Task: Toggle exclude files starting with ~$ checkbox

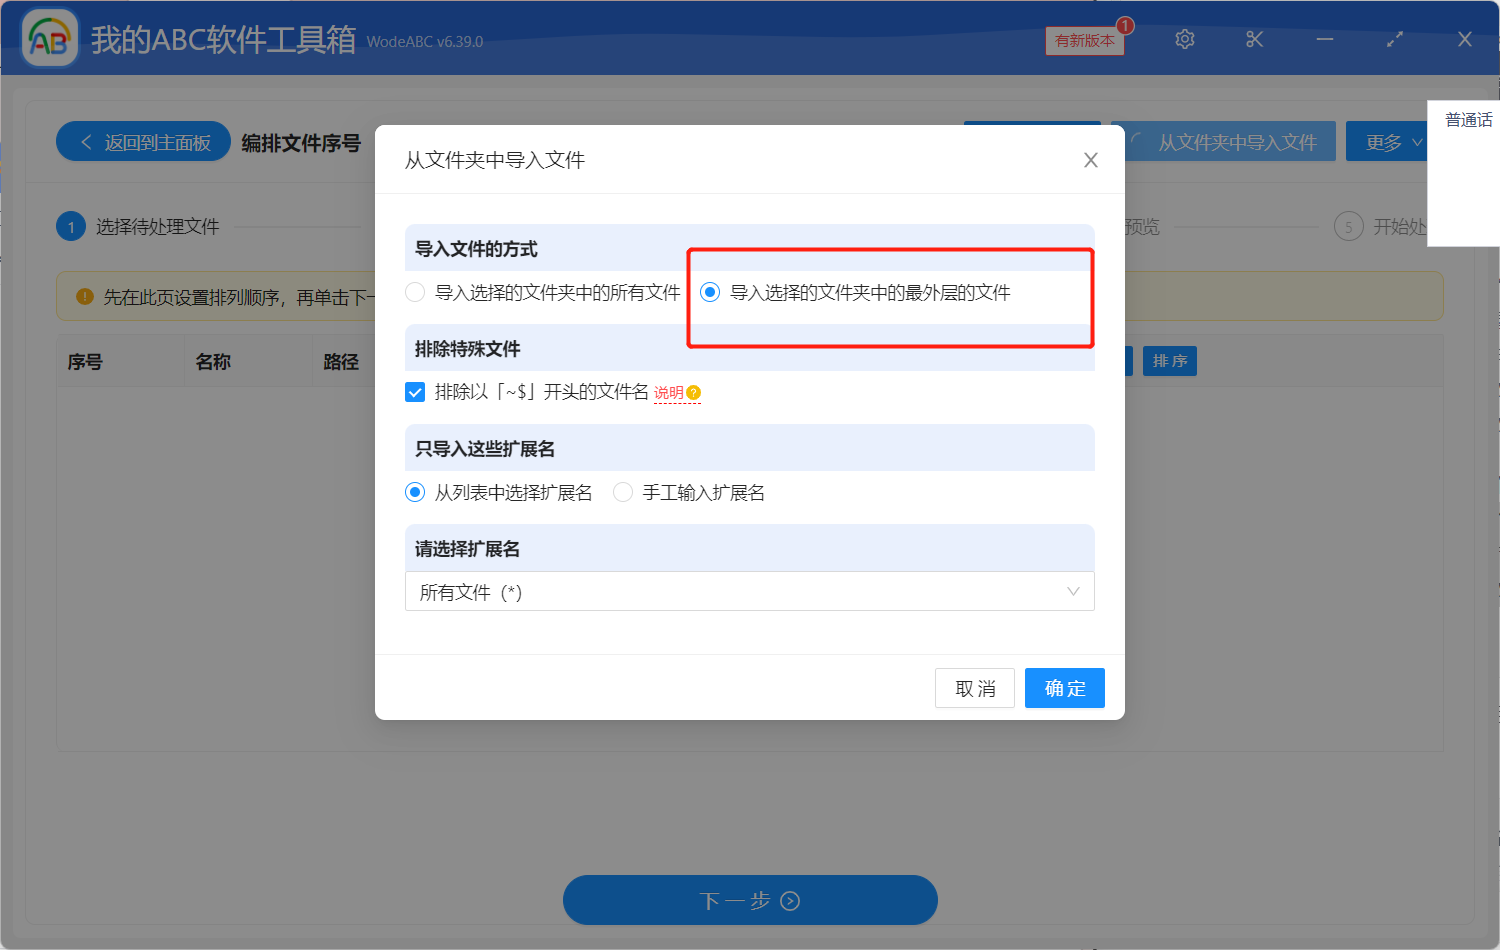Action: coord(415,392)
